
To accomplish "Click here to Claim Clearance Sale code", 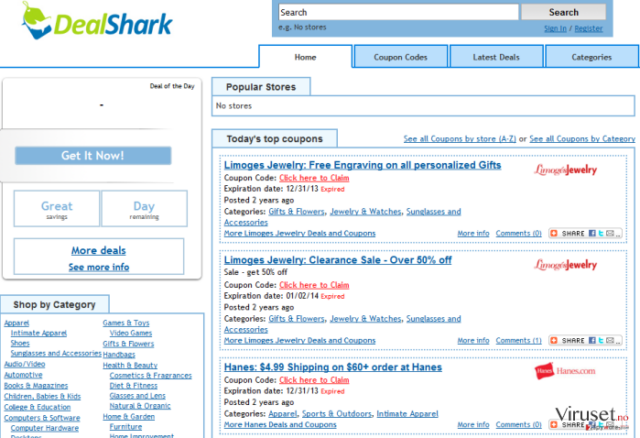I will pyautogui.click(x=314, y=285).
